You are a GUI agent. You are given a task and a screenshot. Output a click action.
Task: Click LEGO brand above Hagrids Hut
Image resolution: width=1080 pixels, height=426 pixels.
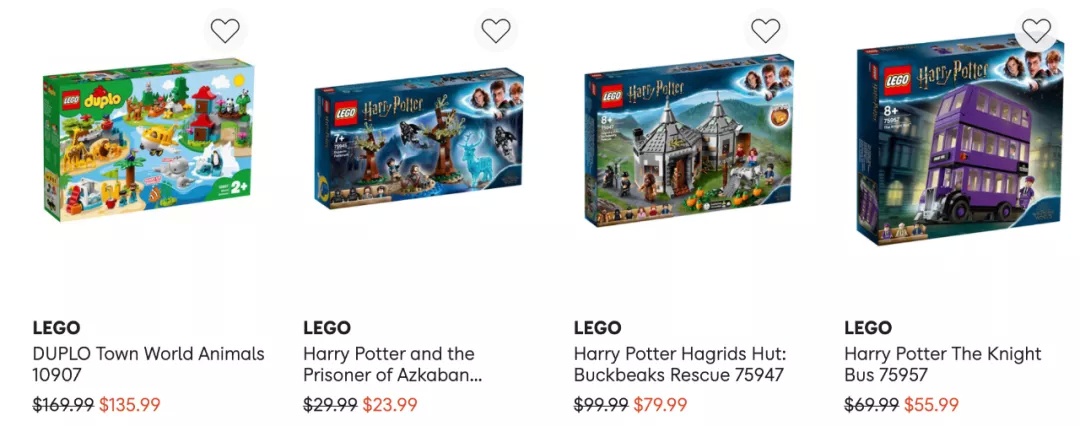click(x=598, y=327)
